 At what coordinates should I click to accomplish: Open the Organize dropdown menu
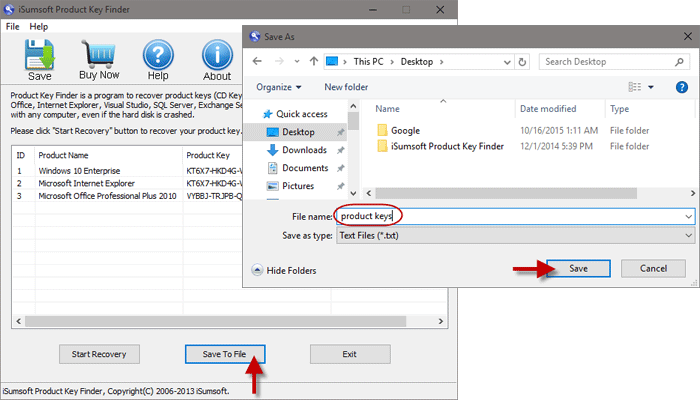[x=278, y=87]
